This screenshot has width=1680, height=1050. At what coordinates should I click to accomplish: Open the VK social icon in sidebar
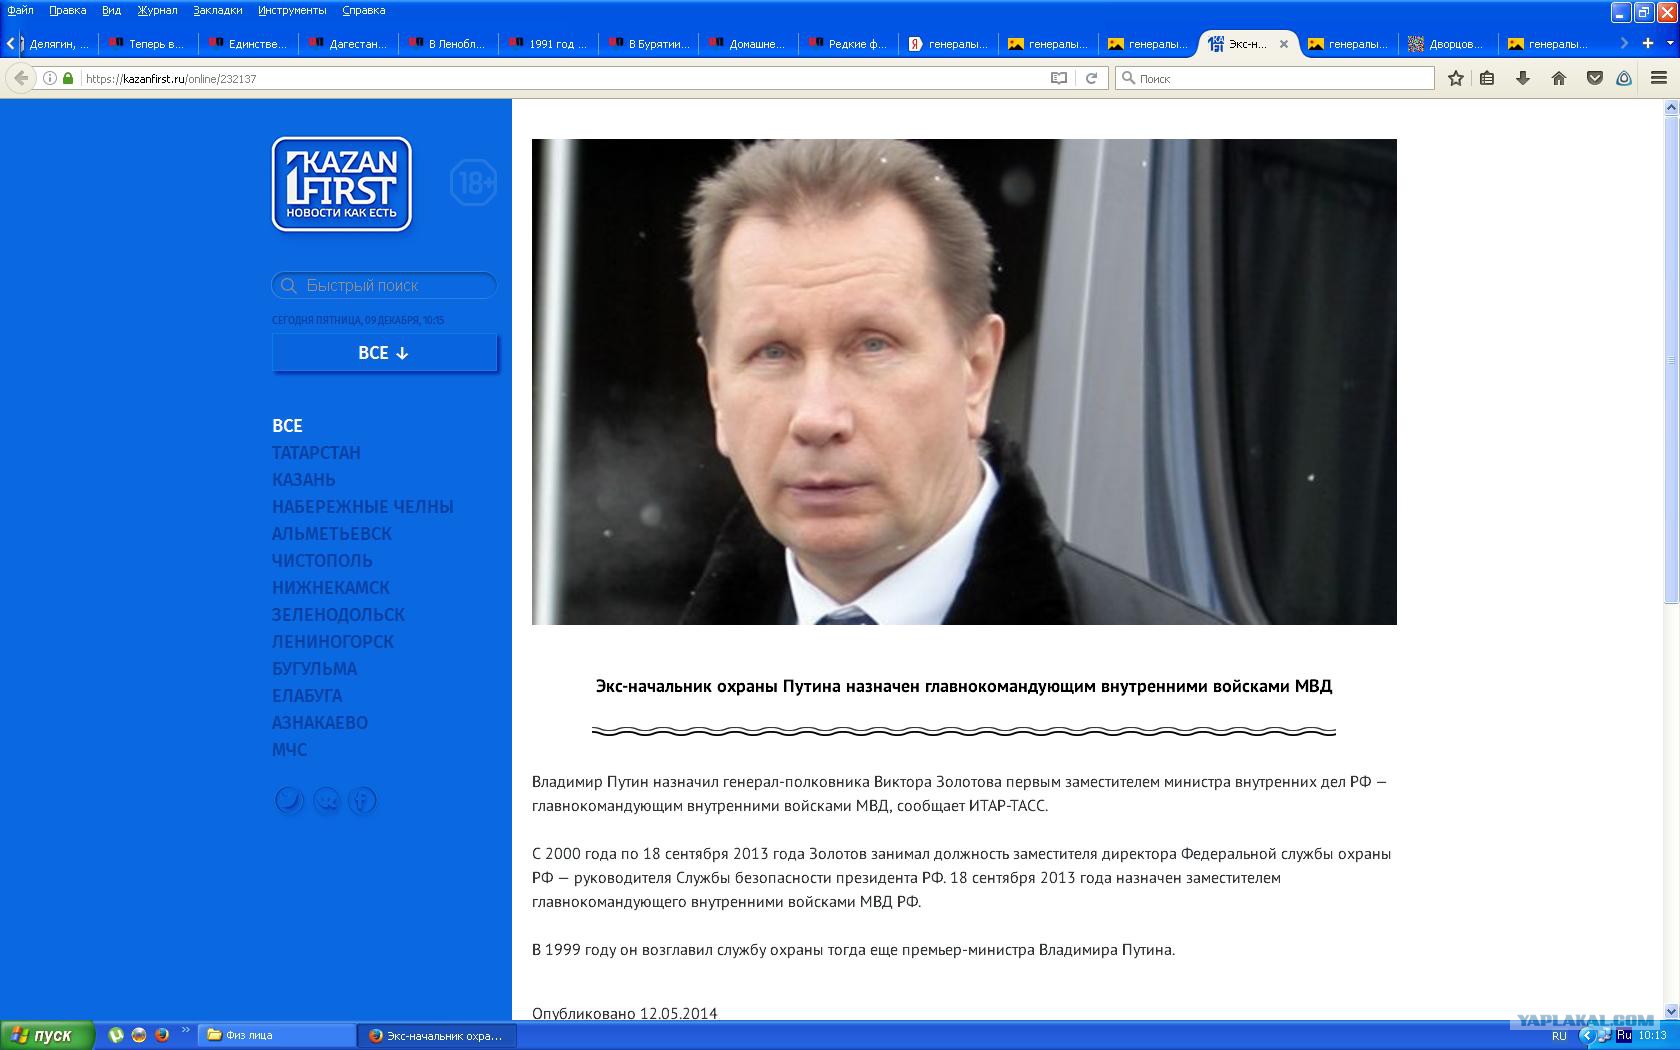tap(326, 800)
